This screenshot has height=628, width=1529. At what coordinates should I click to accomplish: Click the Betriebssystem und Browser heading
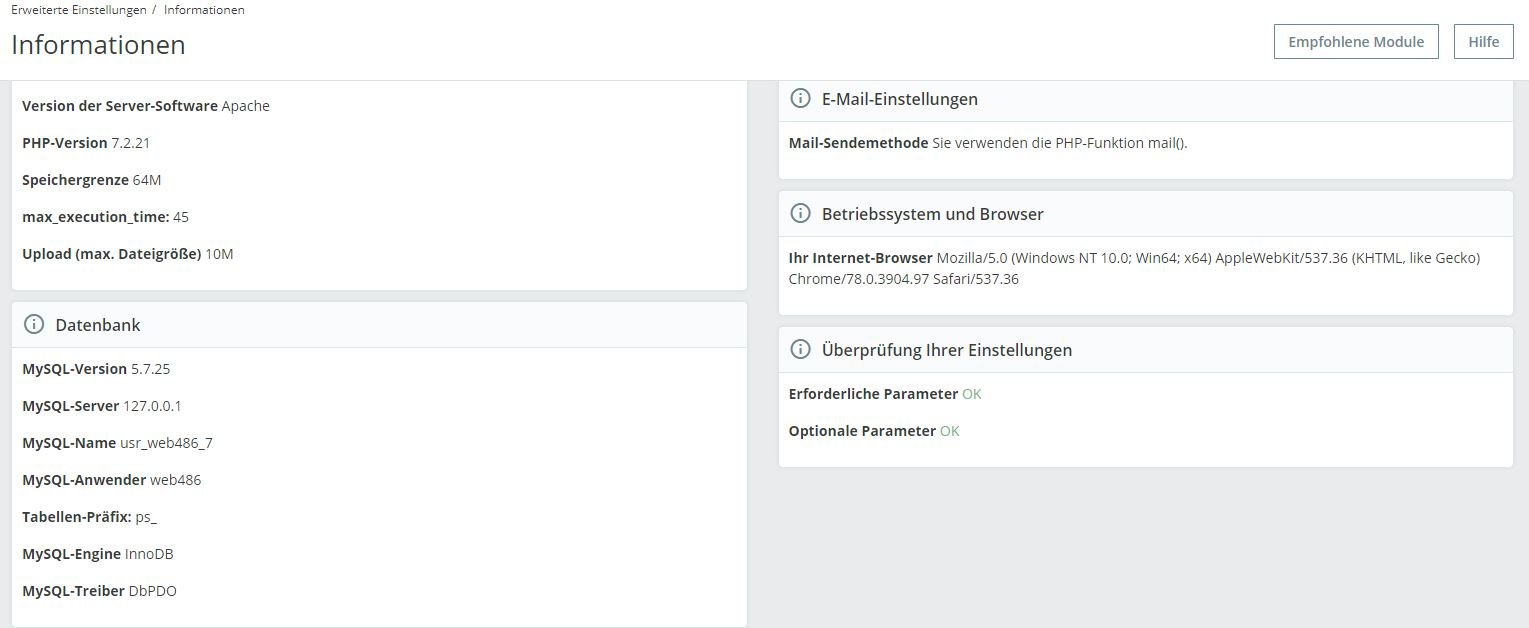coord(932,214)
